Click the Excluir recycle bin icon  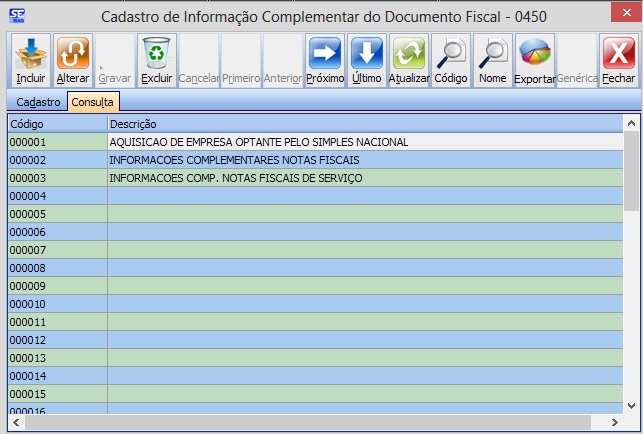tap(156, 59)
